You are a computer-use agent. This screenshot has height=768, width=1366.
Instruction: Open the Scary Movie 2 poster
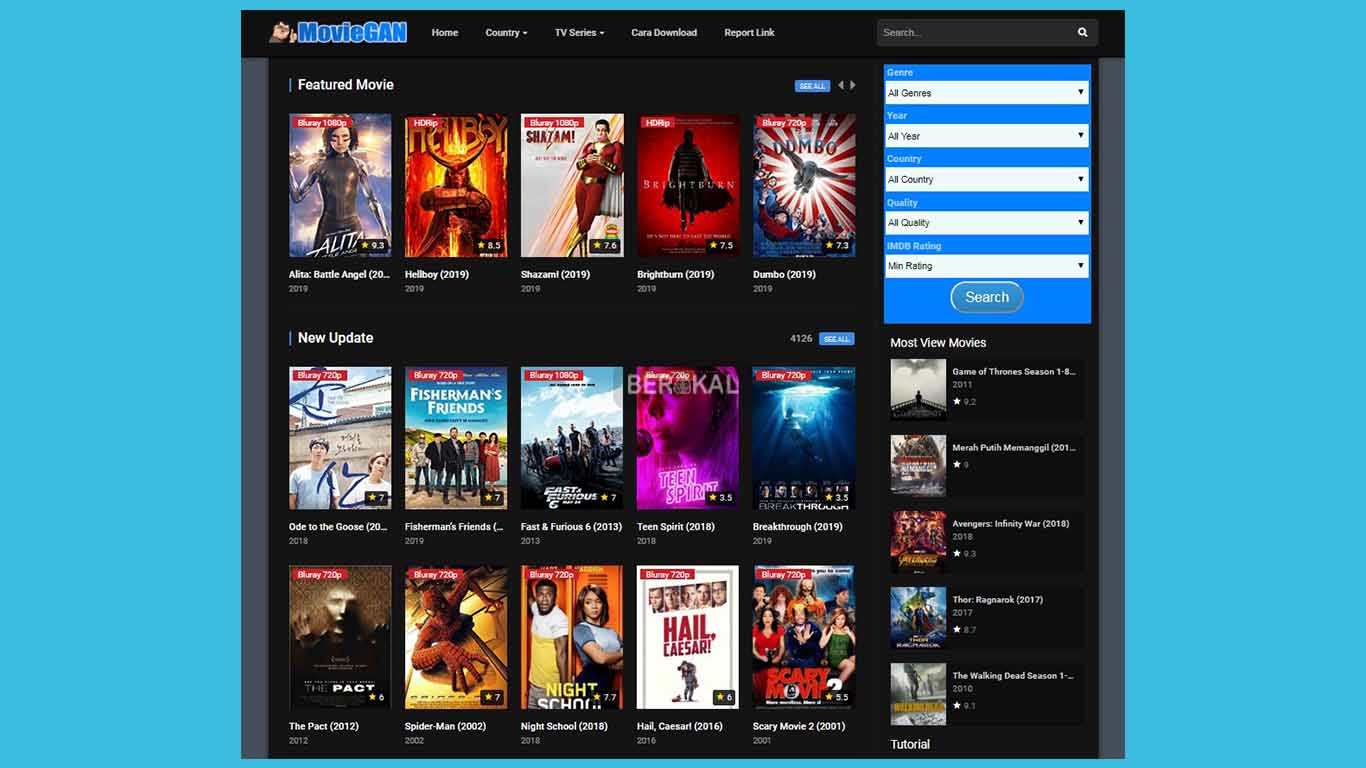click(x=804, y=637)
